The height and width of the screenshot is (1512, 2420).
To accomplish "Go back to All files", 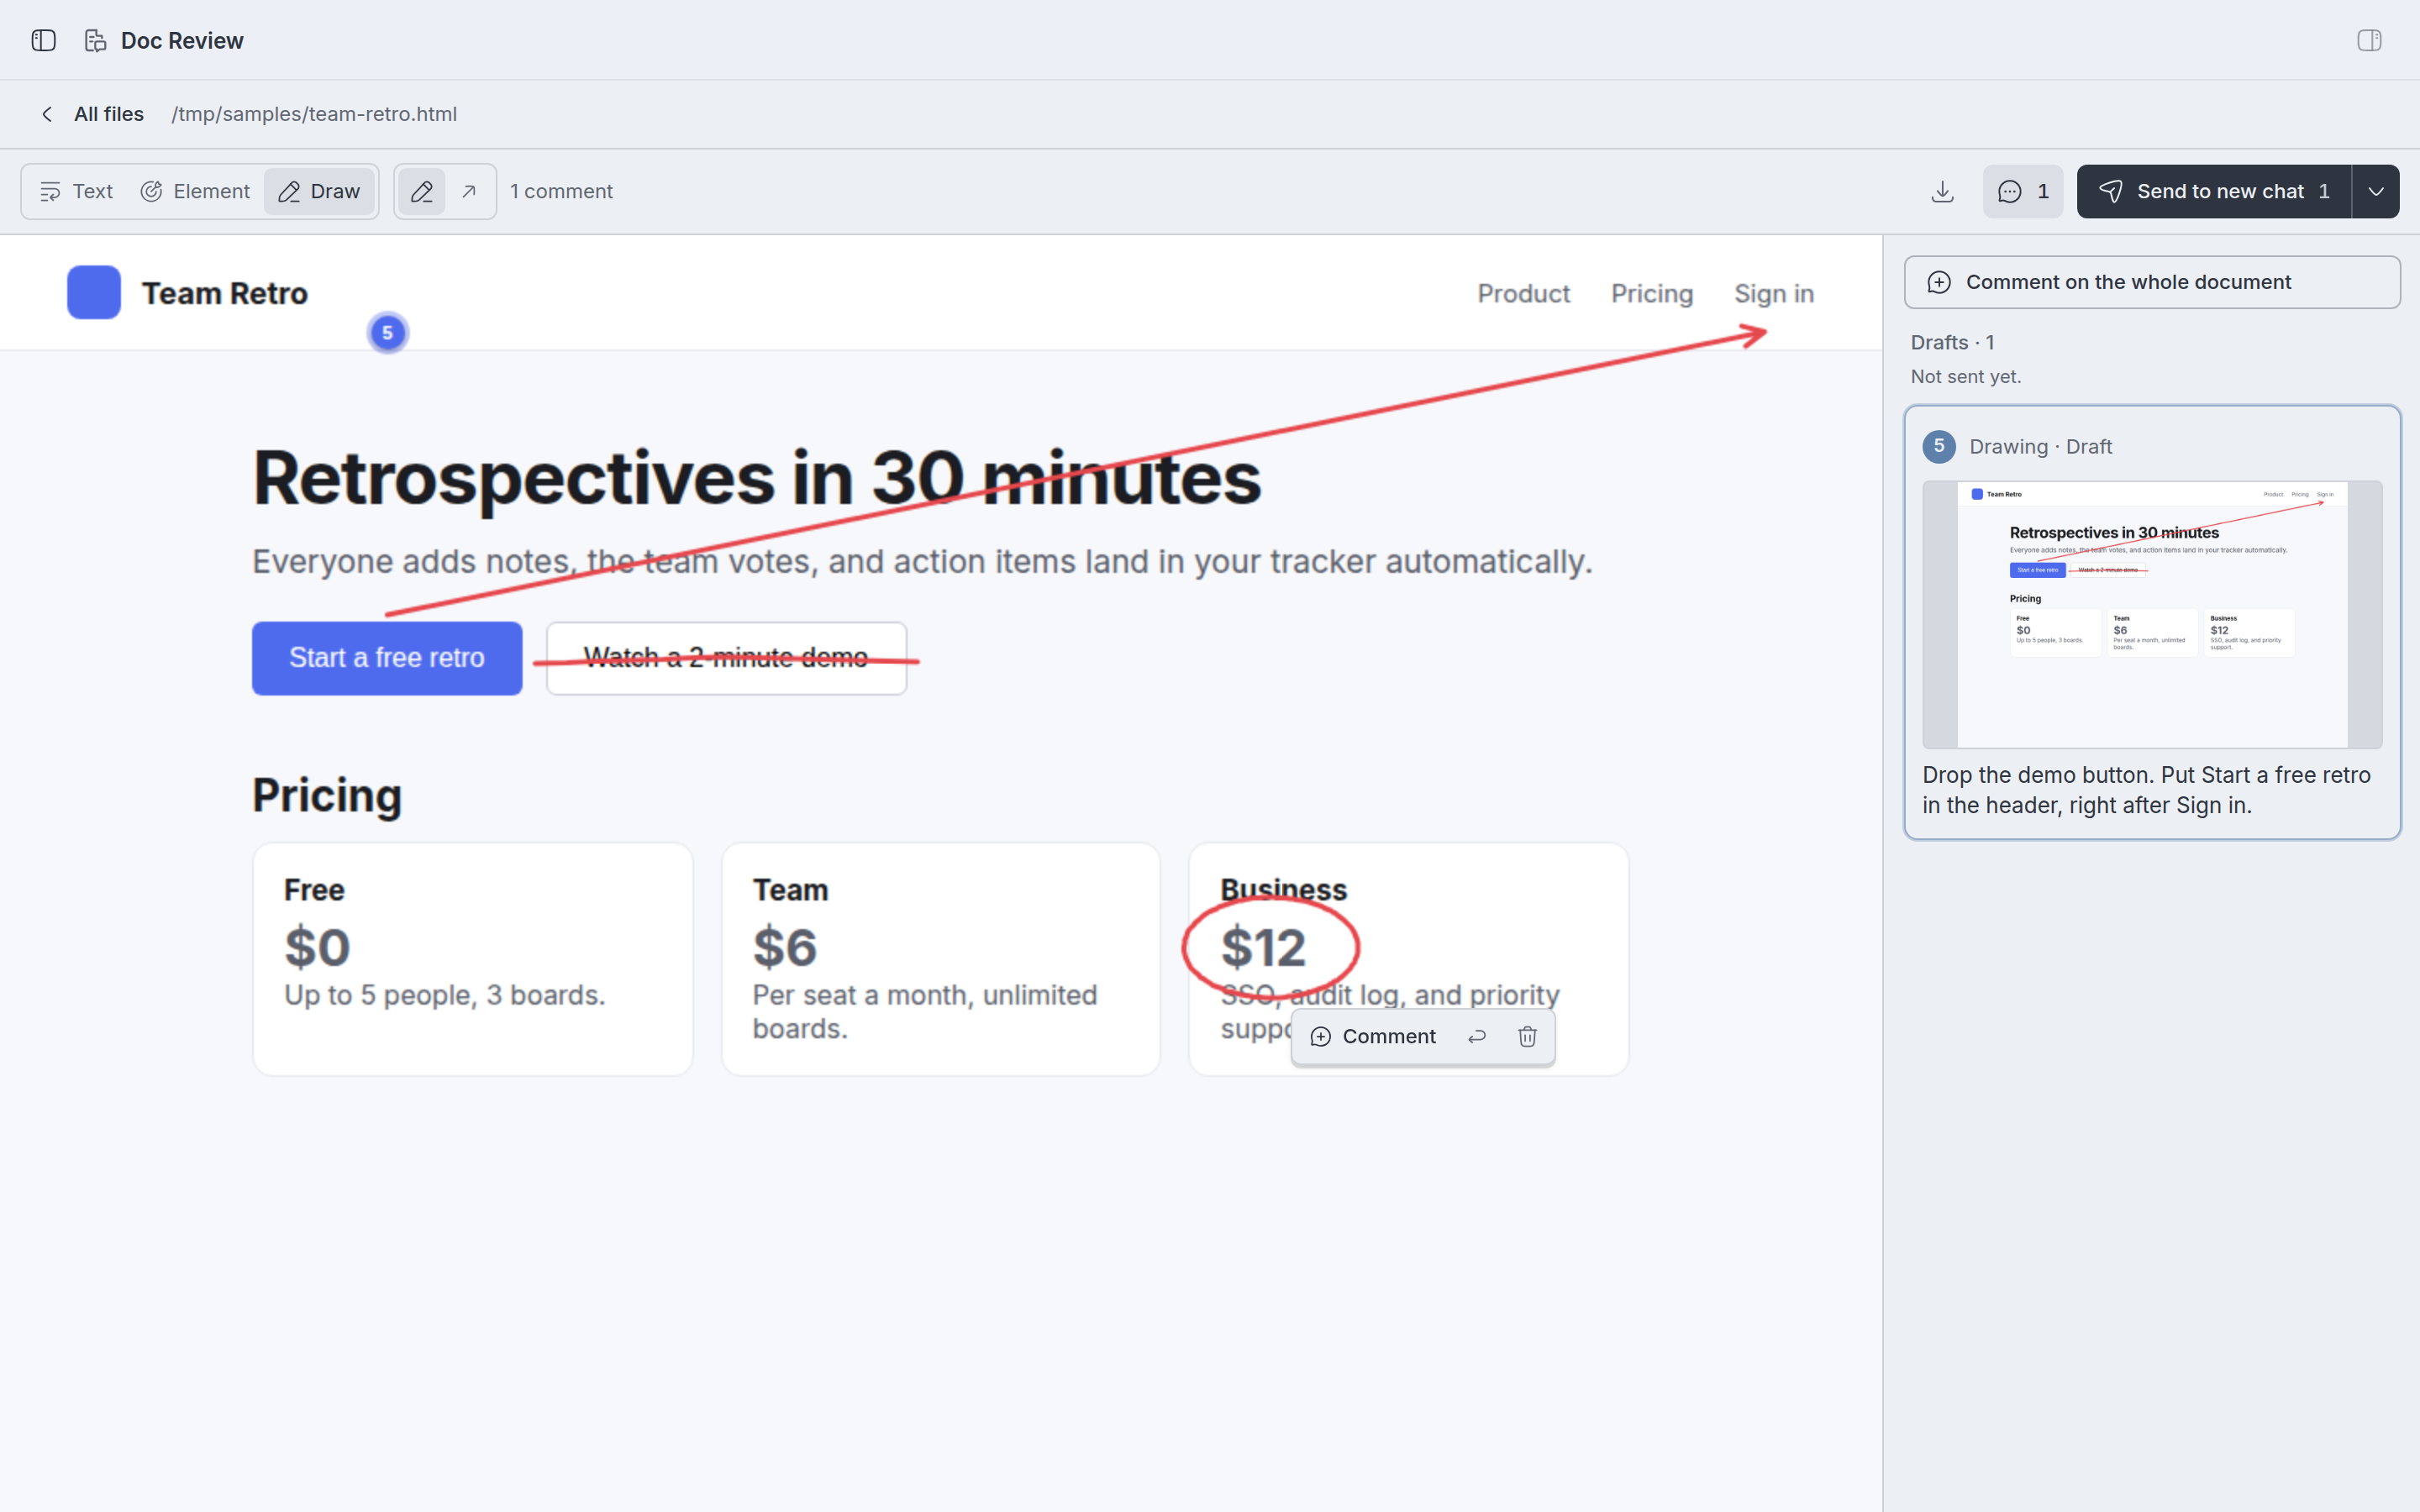I will 93,114.
